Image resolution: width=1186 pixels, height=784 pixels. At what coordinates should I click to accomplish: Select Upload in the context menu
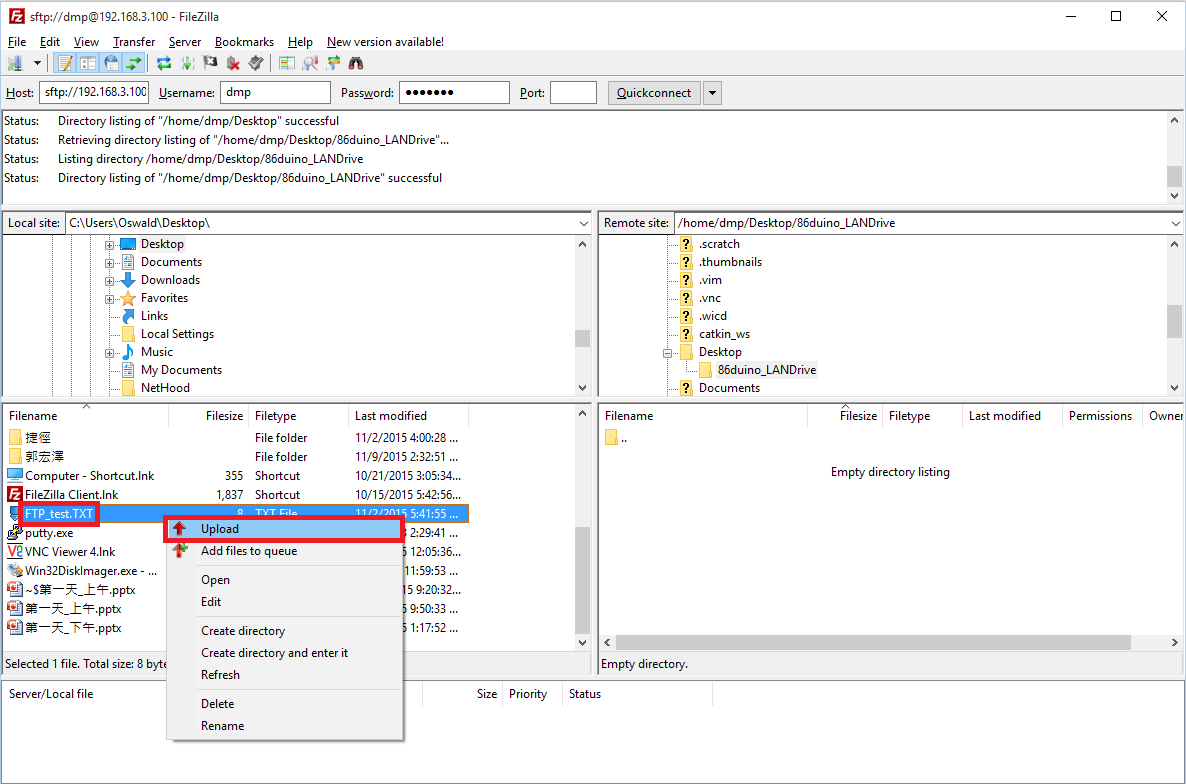pyautogui.click(x=284, y=529)
